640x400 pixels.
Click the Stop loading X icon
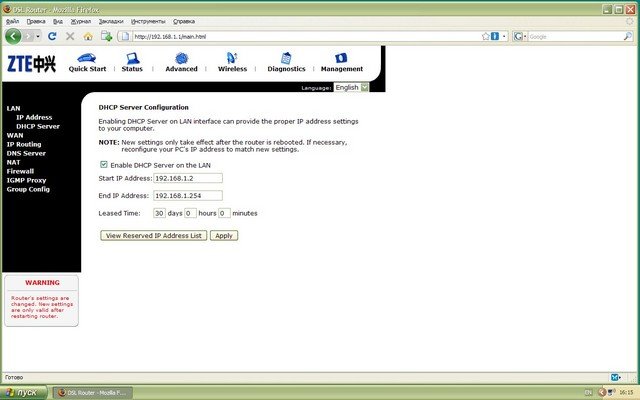coord(70,36)
